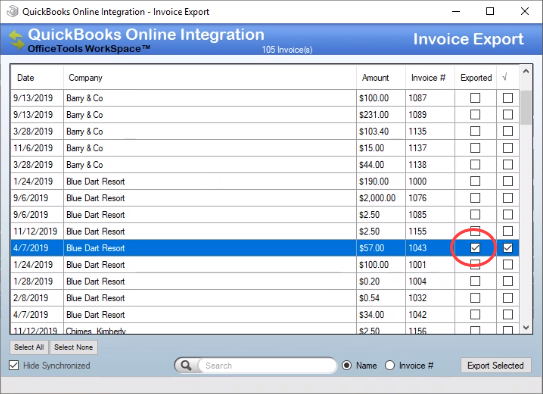This screenshot has height=394, width=543.
Task: Select invoice 1087 with its checkmark box
Action: [508, 98]
